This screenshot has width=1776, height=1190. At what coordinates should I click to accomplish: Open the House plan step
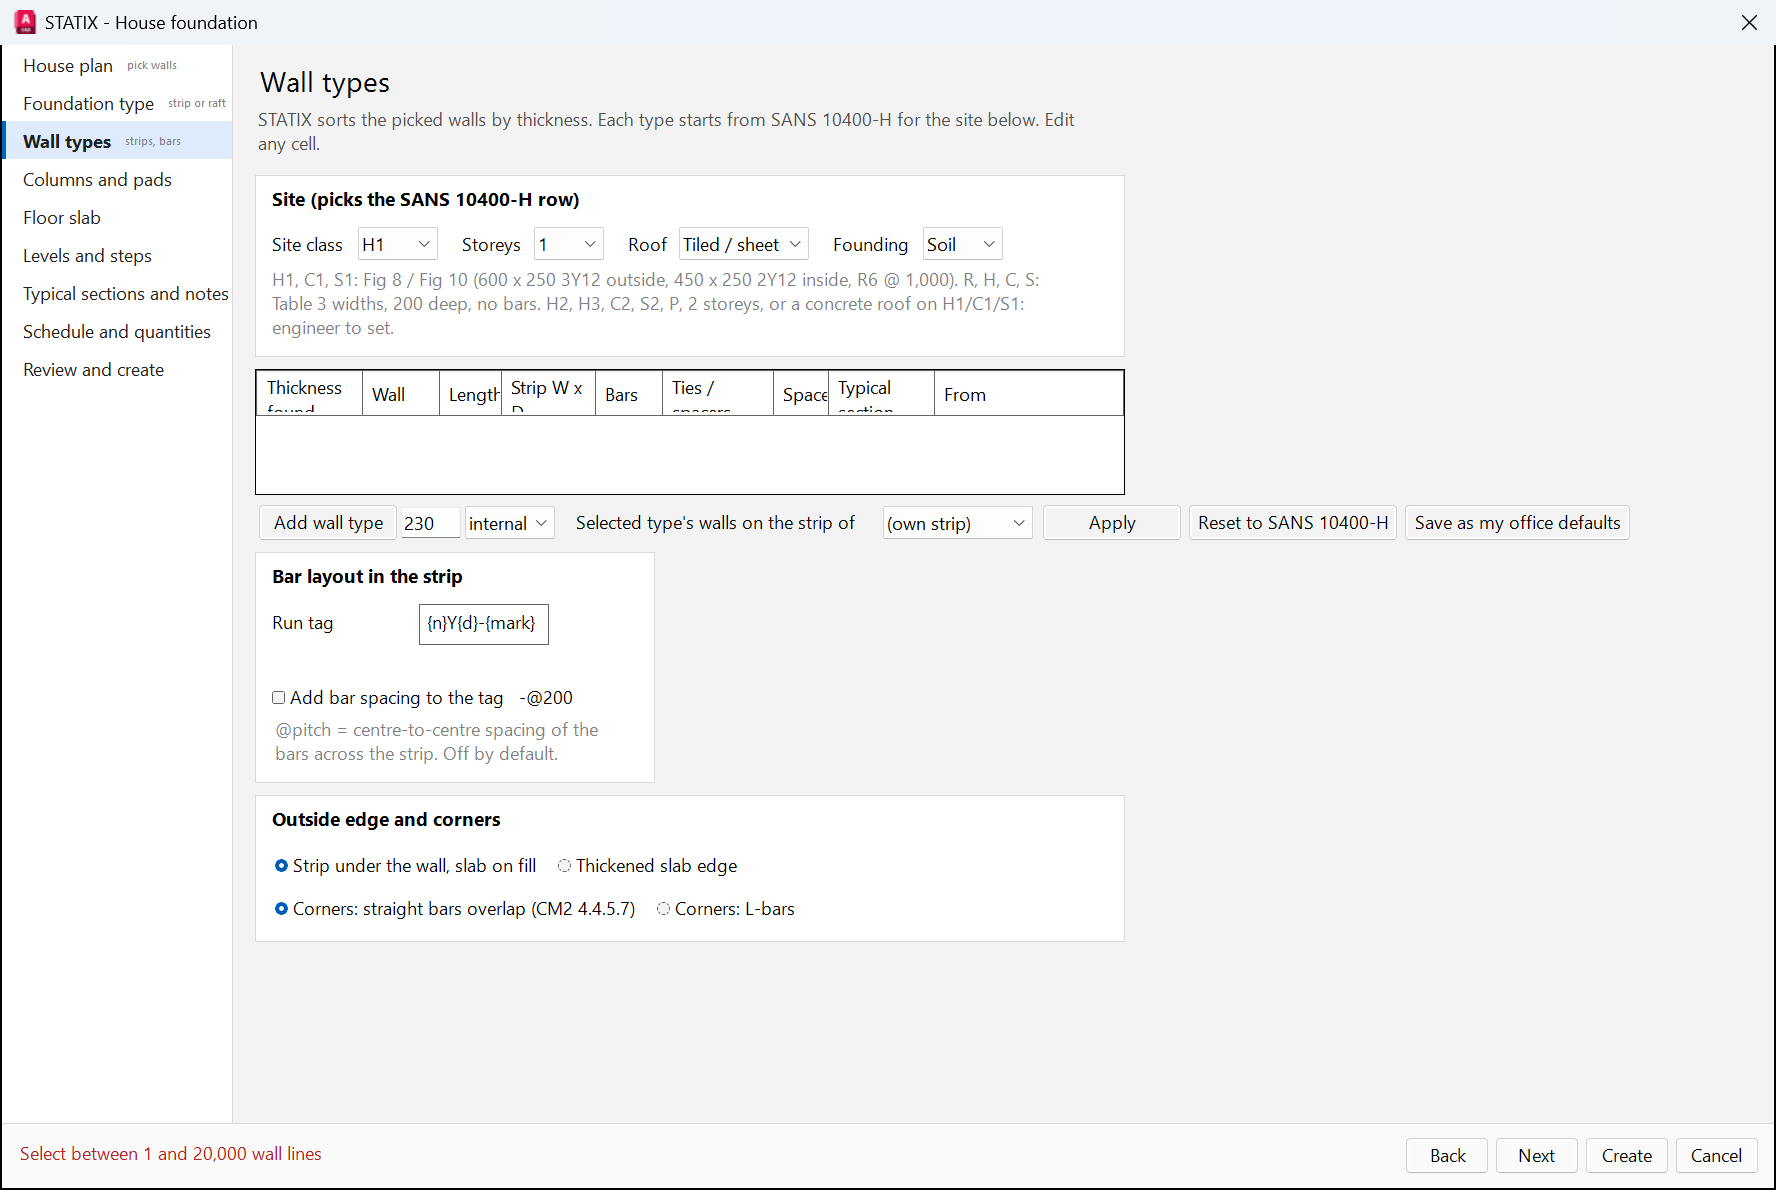(x=117, y=65)
